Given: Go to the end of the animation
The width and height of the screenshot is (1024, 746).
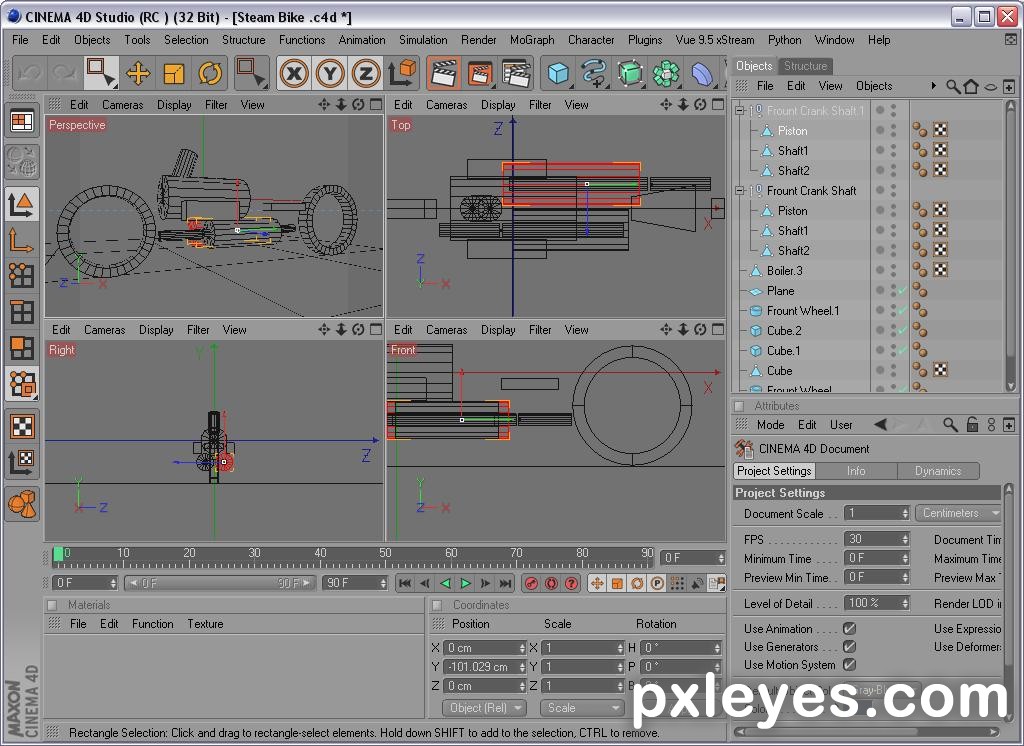Looking at the screenshot, I should [505, 583].
